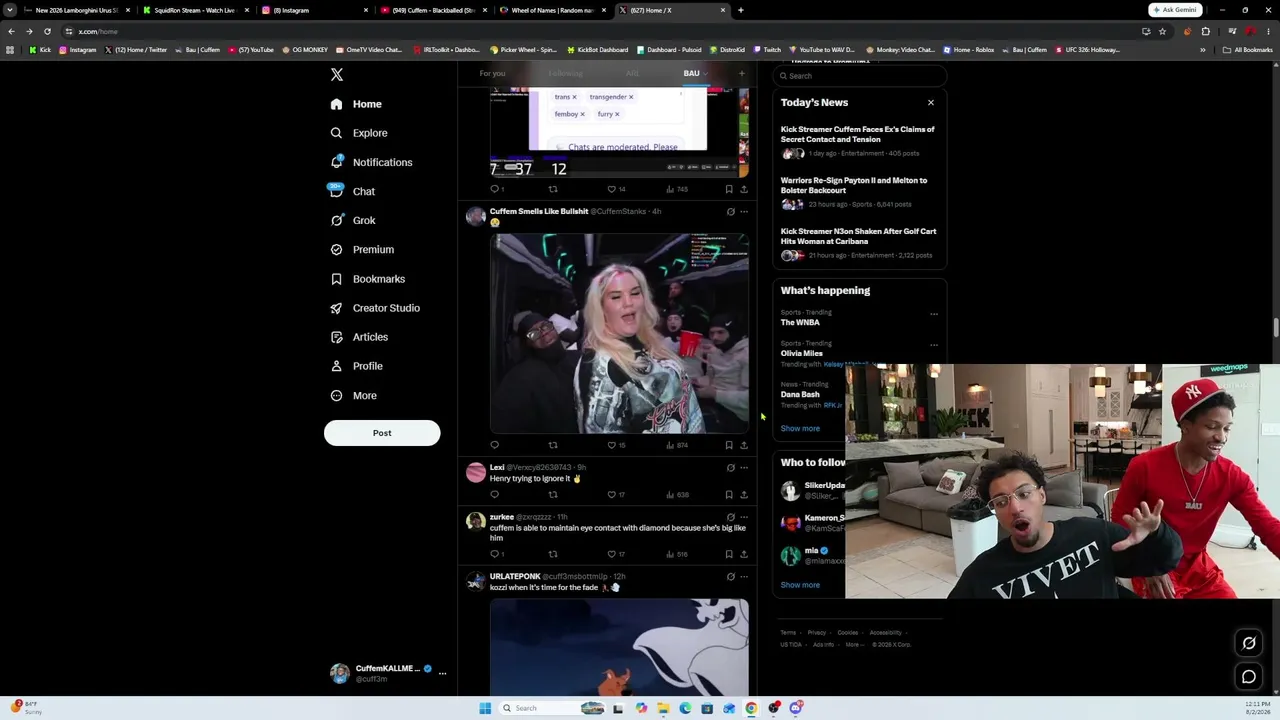Like Lexi's post about Henry
The width and height of the screenshot is (1280, 720).
(611, 494)
